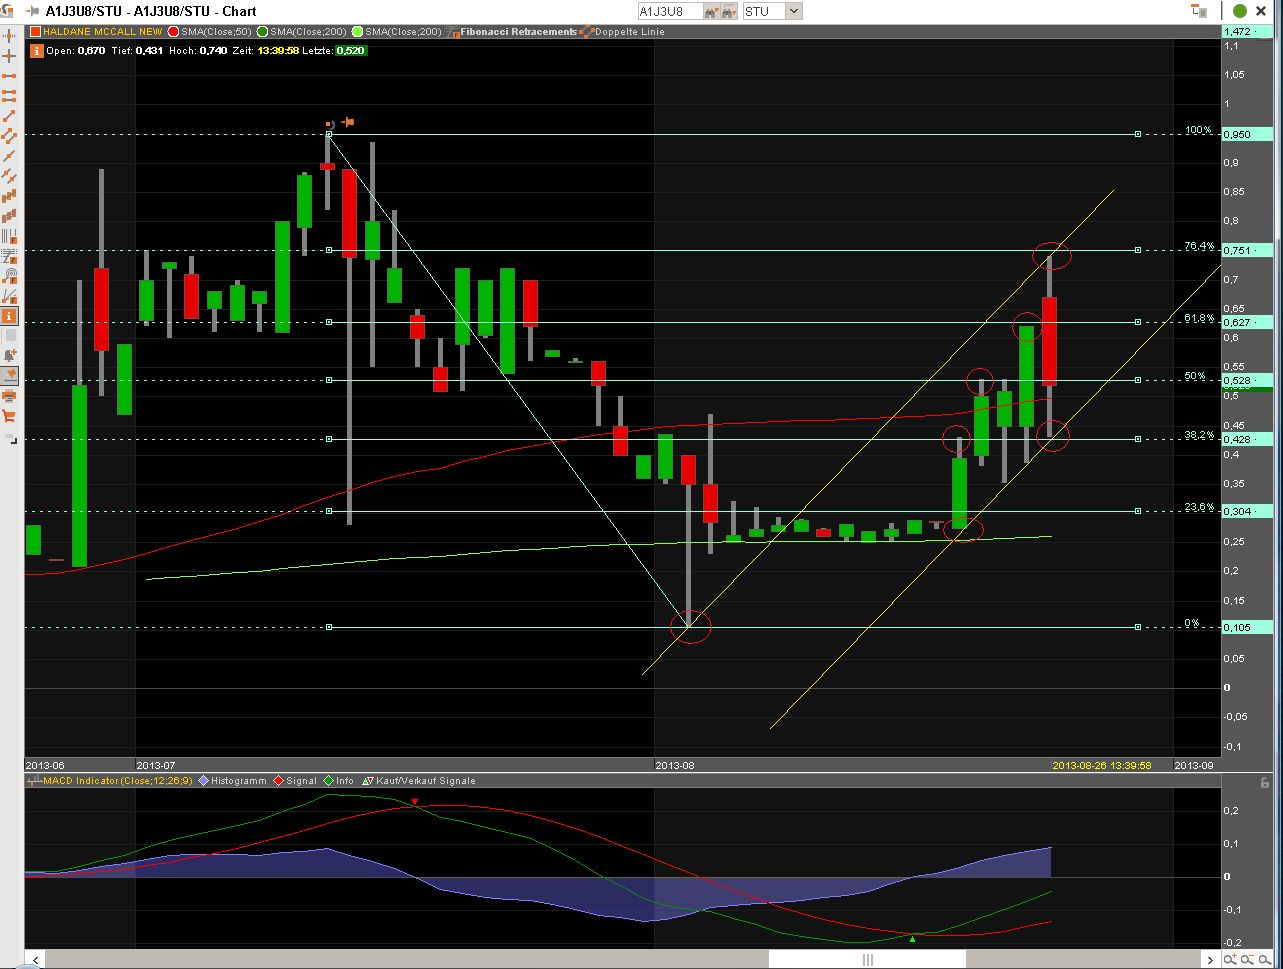Viewport: 1283px width, 969px height.
Task: Select the second regression channel tool
Action: (x=10, y=216)
